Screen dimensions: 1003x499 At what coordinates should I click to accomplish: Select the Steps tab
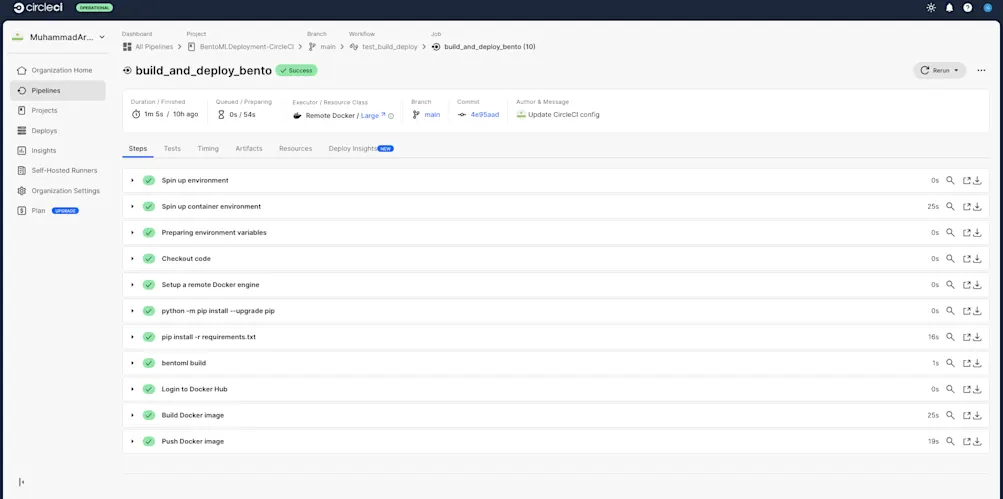click(x=138, y=148)
